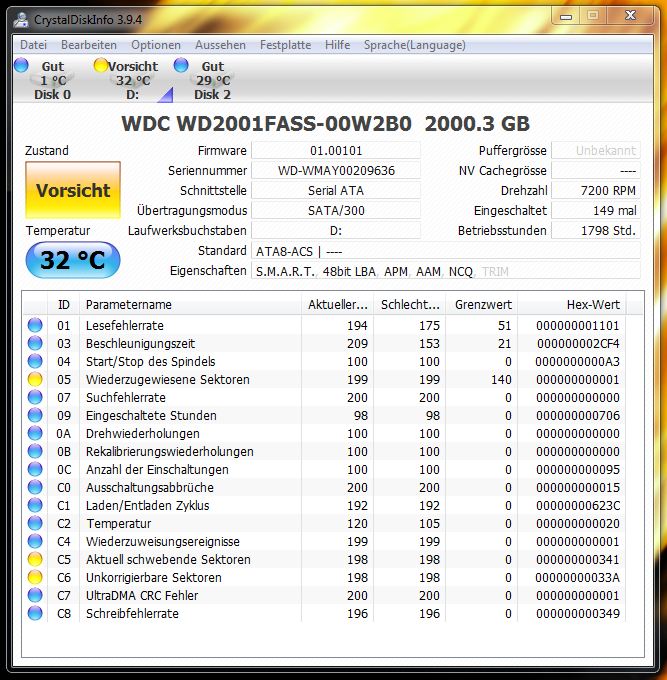
Task: Click status icon for C2 Temperatur row
Action: click(x=35, y=523)
